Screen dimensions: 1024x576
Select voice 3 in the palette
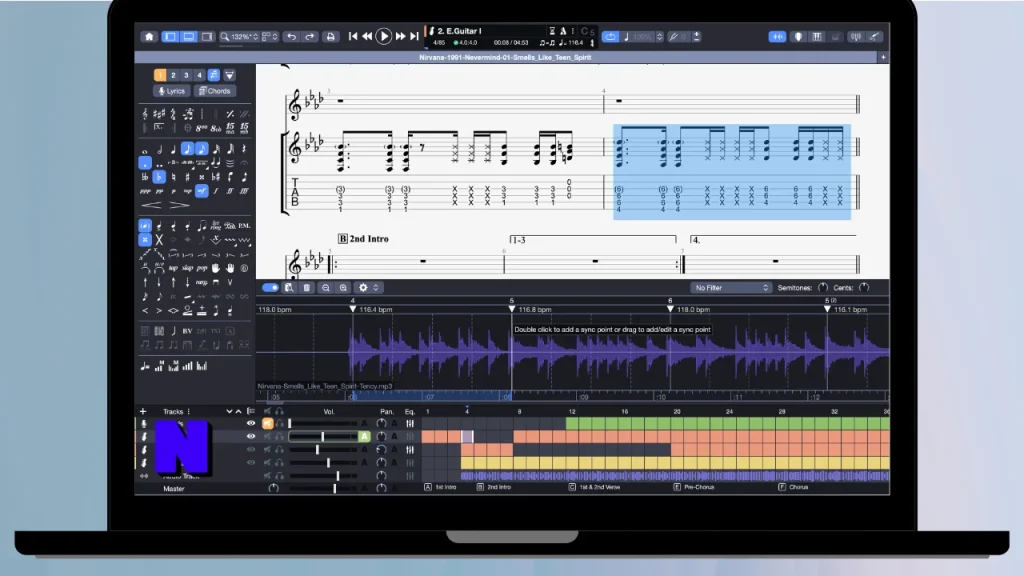coord(186,75)
